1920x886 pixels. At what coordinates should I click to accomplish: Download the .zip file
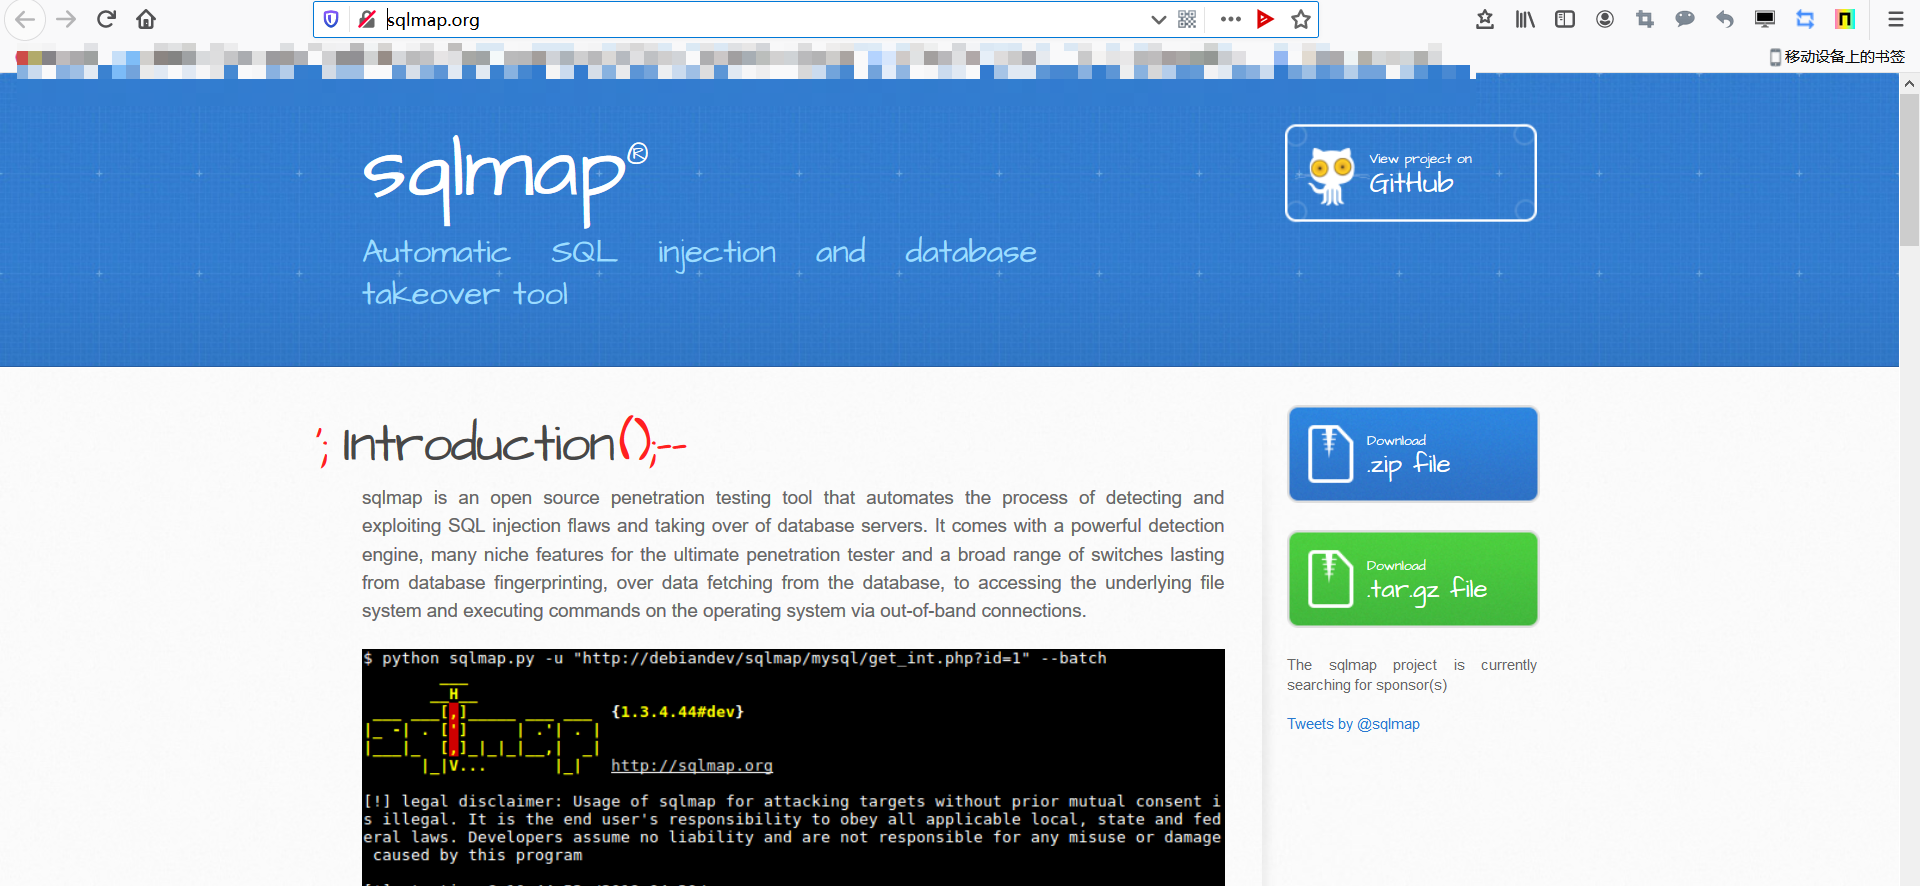(x=1413, y=453)
